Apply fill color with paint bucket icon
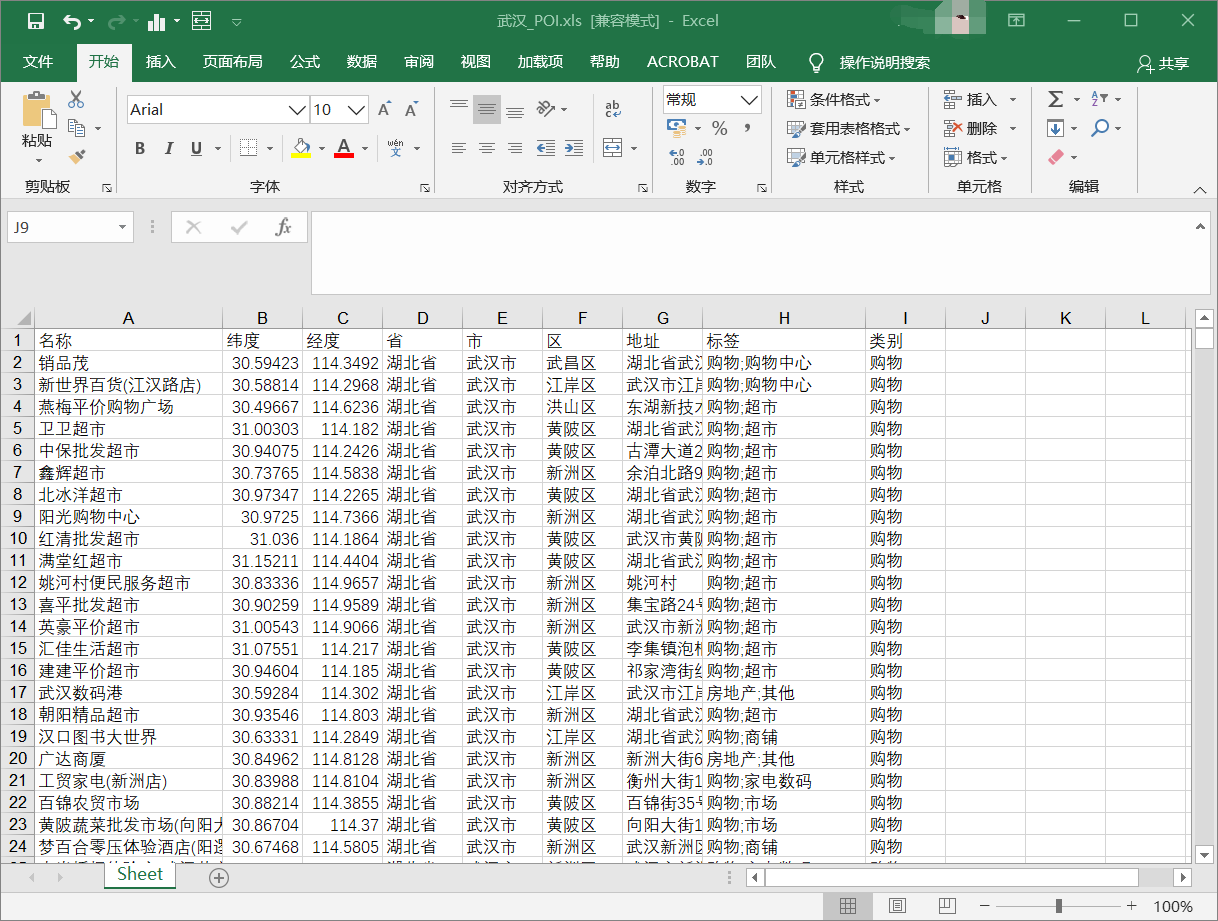 (x=300, y=148)
